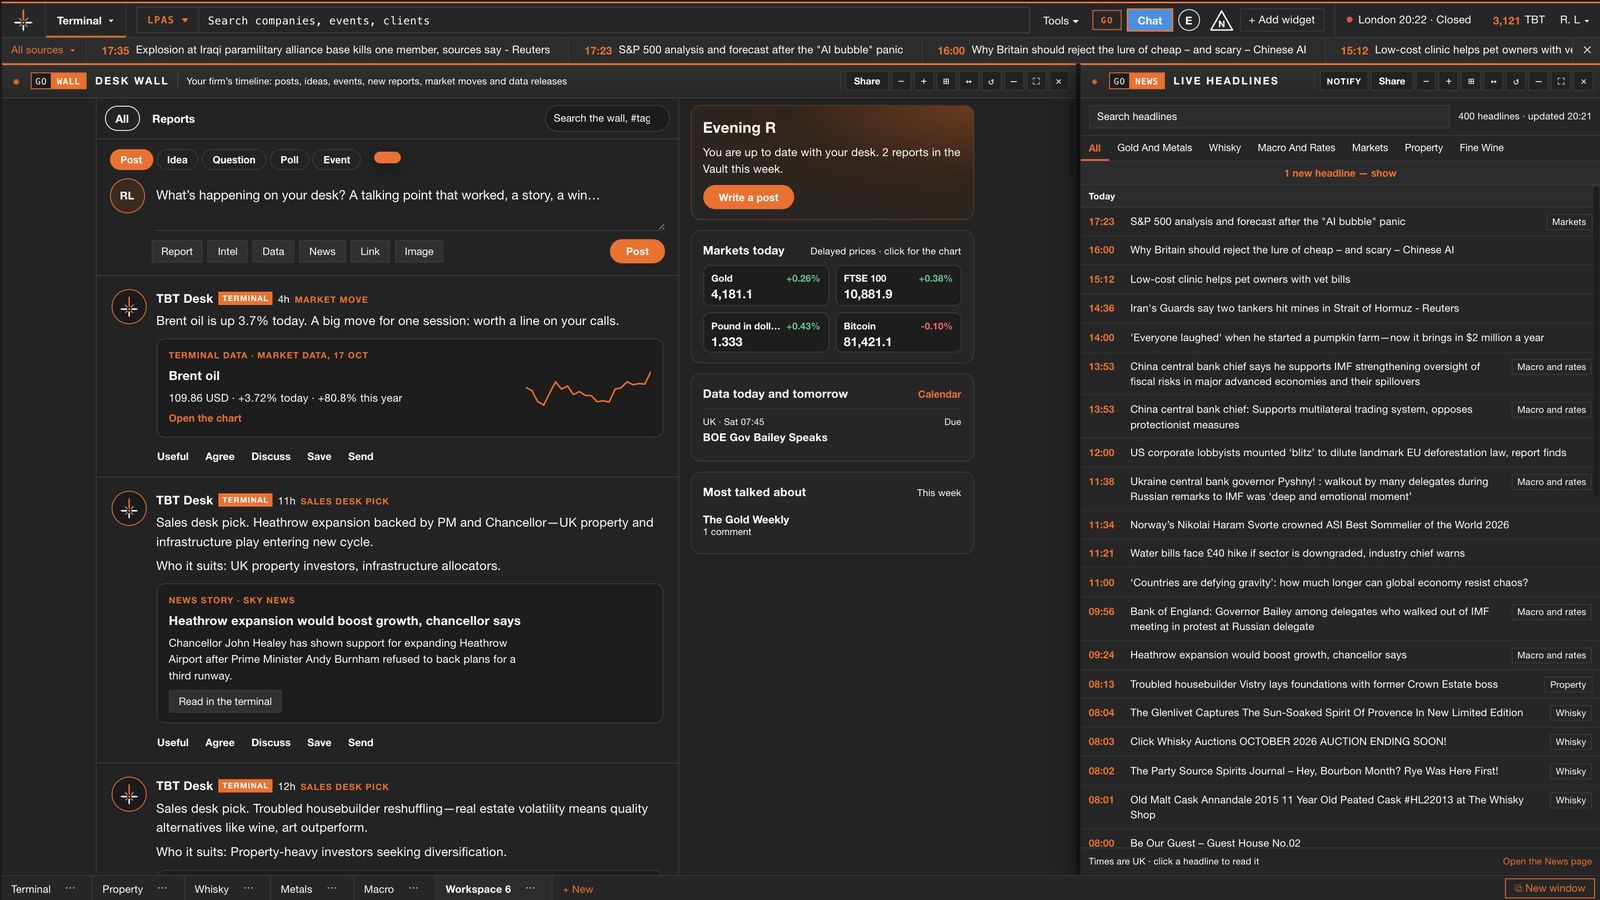The height and width of the screenshot is (900, 1600).
Task: Zoom in Desk Wall panel with plus
Action: (x=923, y=81)
